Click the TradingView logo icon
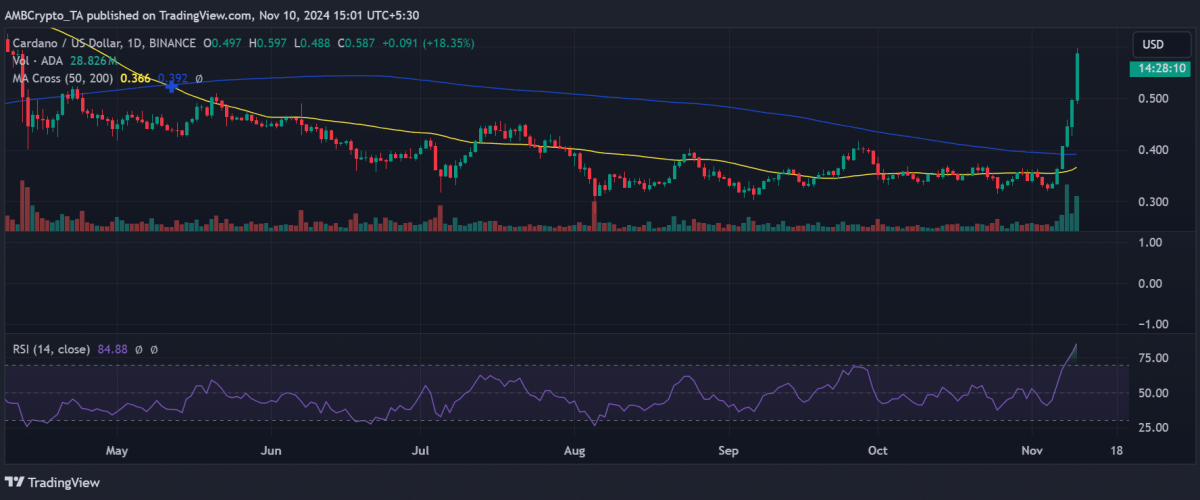Viewport: 1200px width, 500px height. pyautogui.click(x=16, y=482)
